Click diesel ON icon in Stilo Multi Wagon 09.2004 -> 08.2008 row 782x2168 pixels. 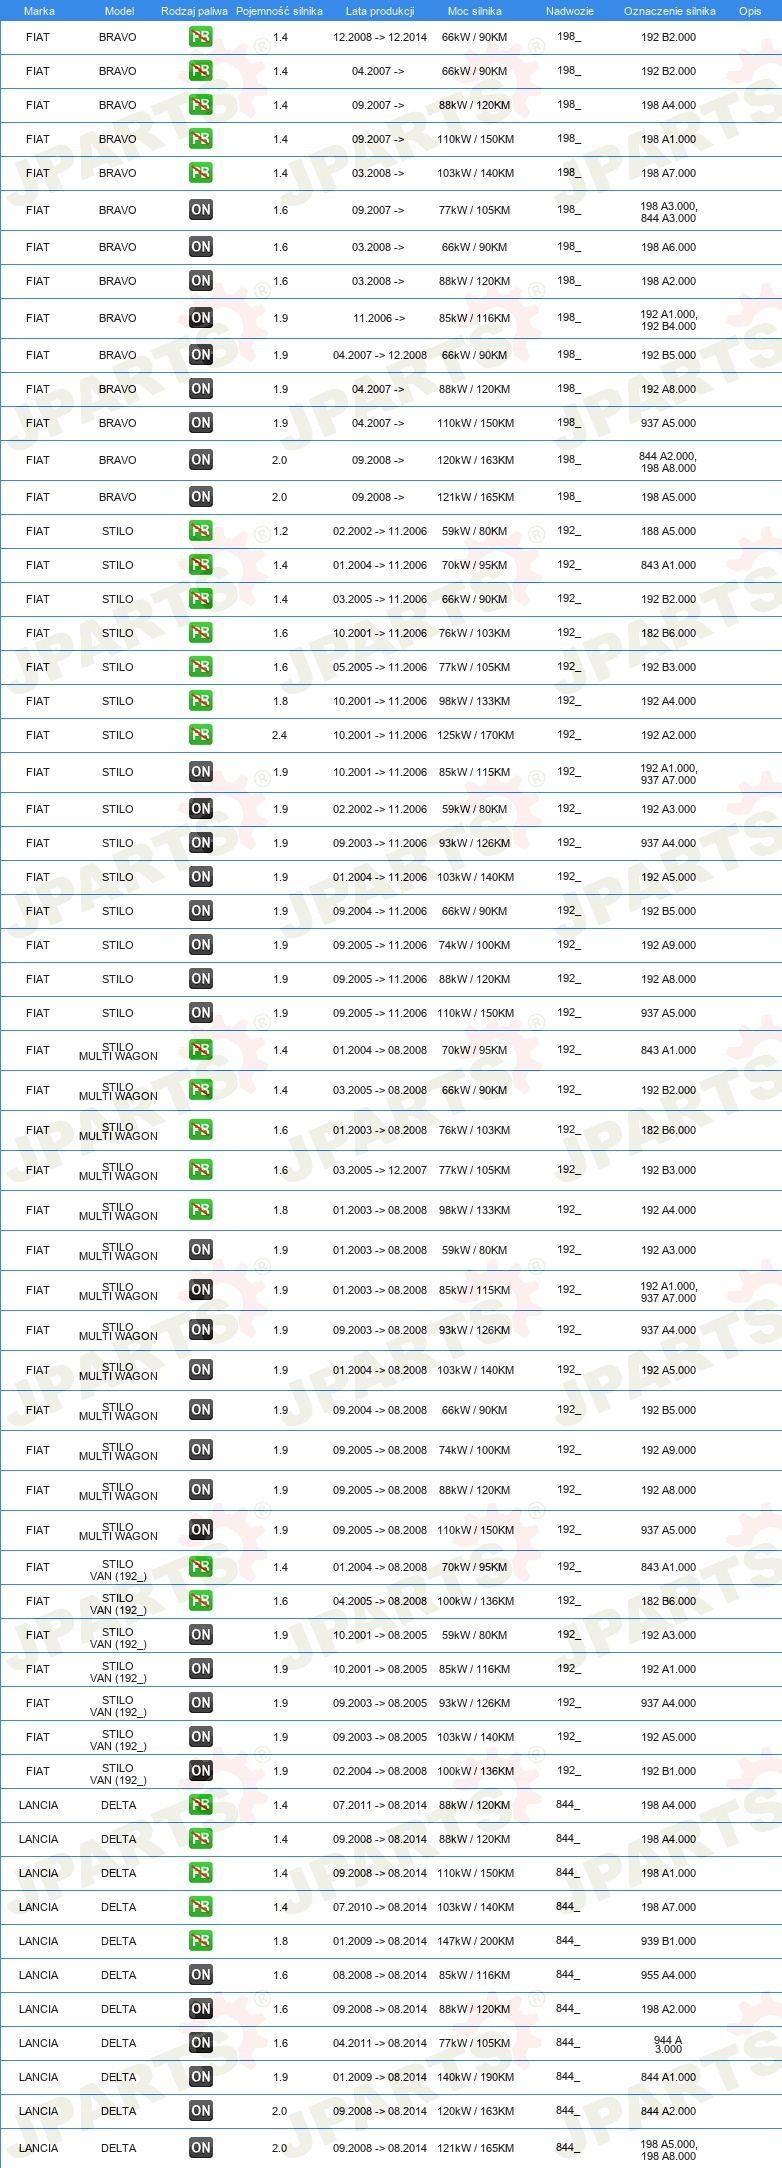201,1410
